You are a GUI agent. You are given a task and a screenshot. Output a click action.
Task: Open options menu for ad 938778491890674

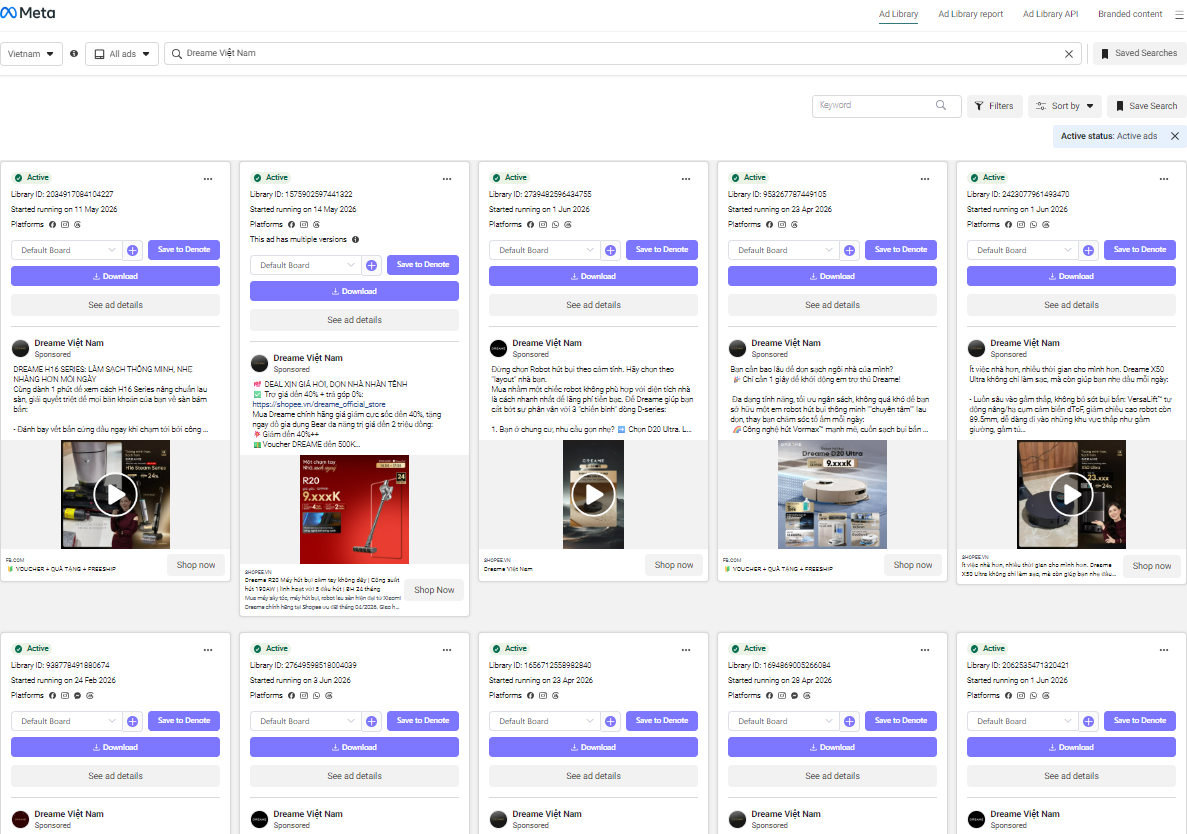pyautogui.click(x=208, y=650)
